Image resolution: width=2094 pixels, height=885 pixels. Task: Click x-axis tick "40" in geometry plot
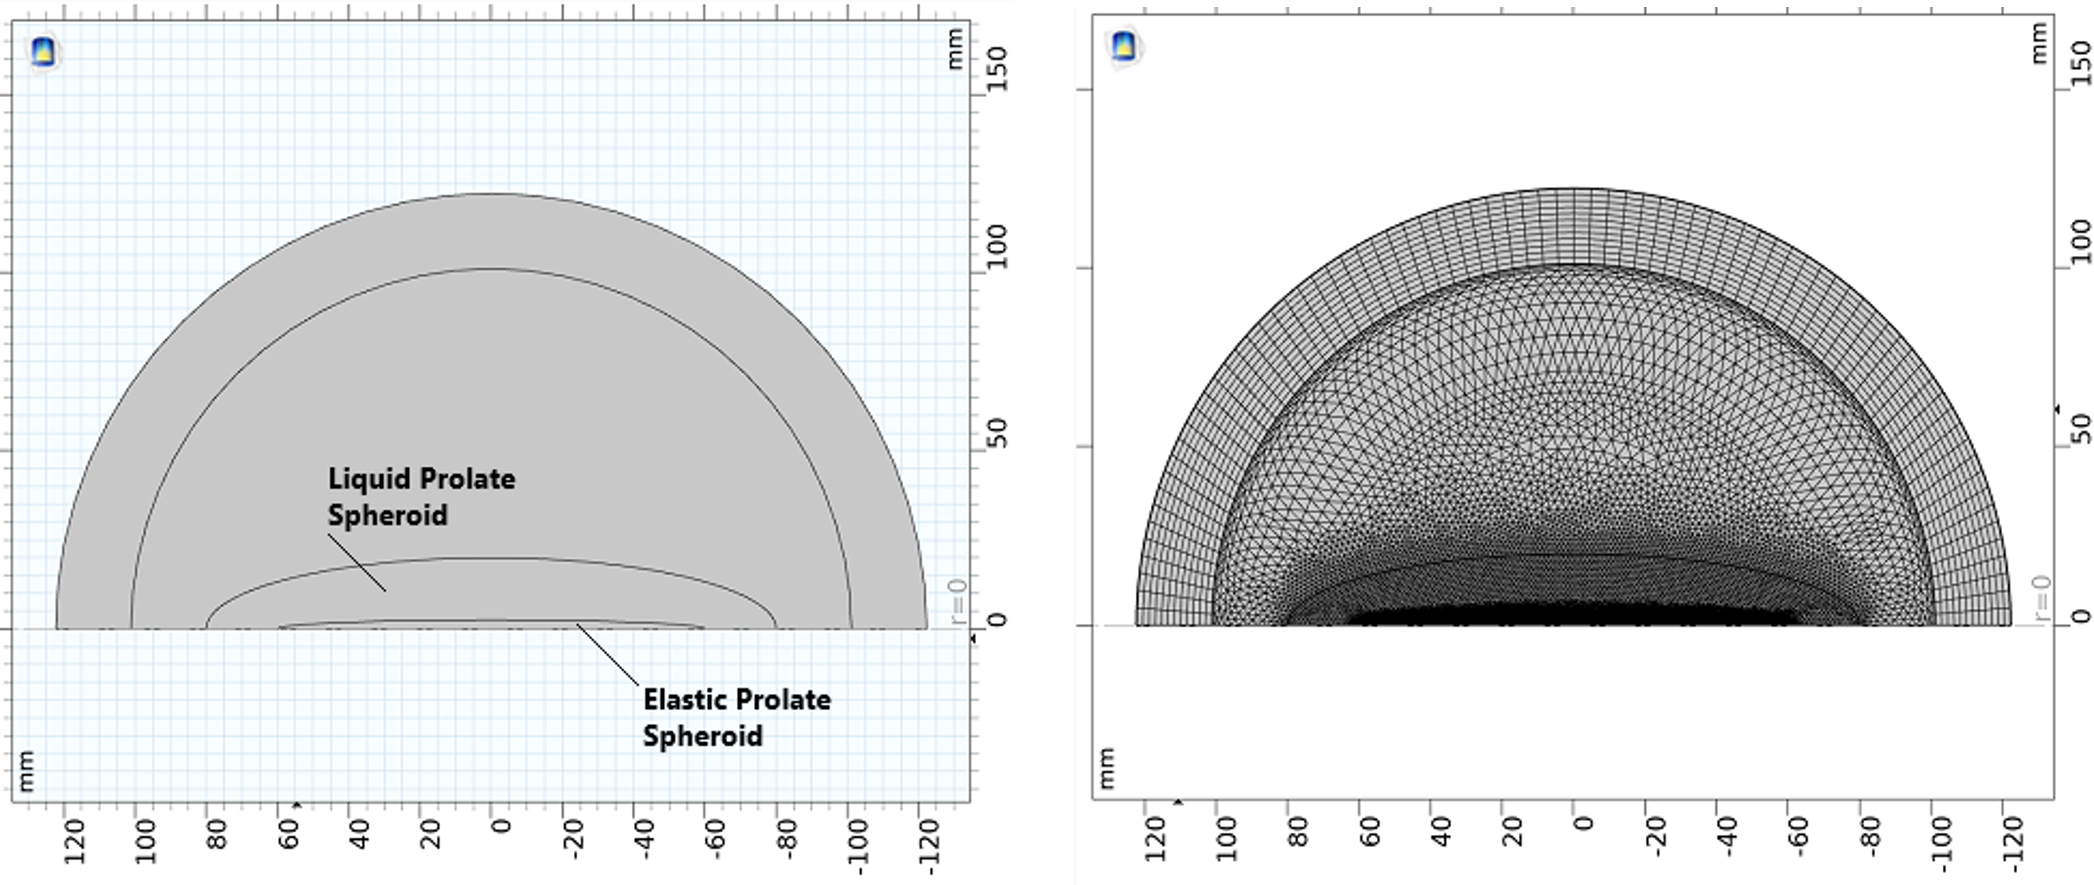360,834
